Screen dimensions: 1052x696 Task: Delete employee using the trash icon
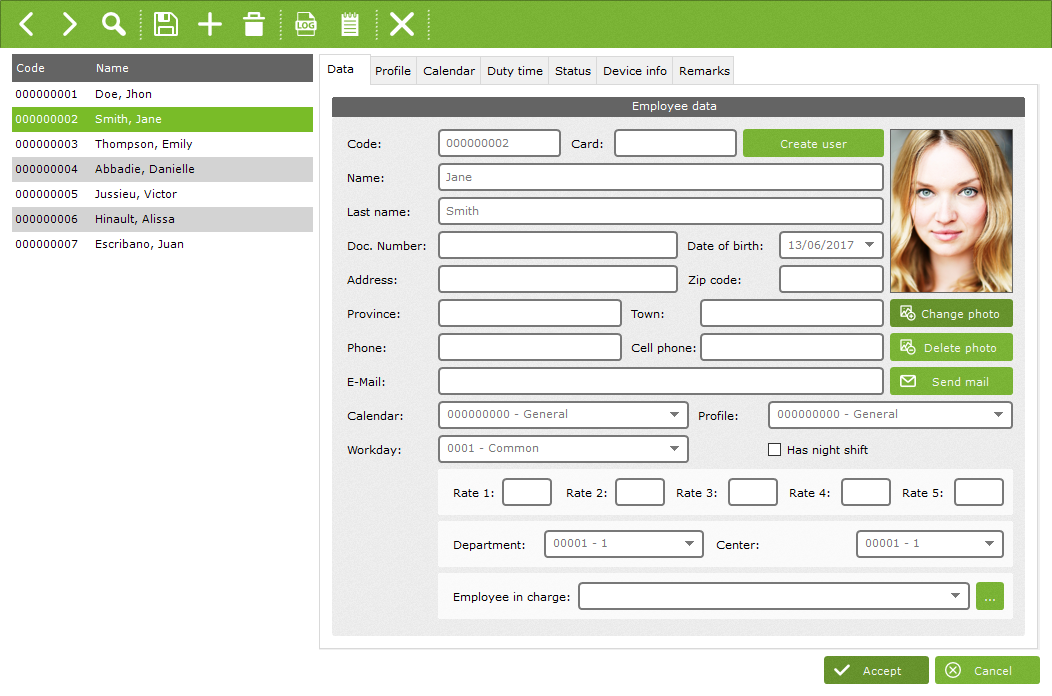tap(254, 24)
